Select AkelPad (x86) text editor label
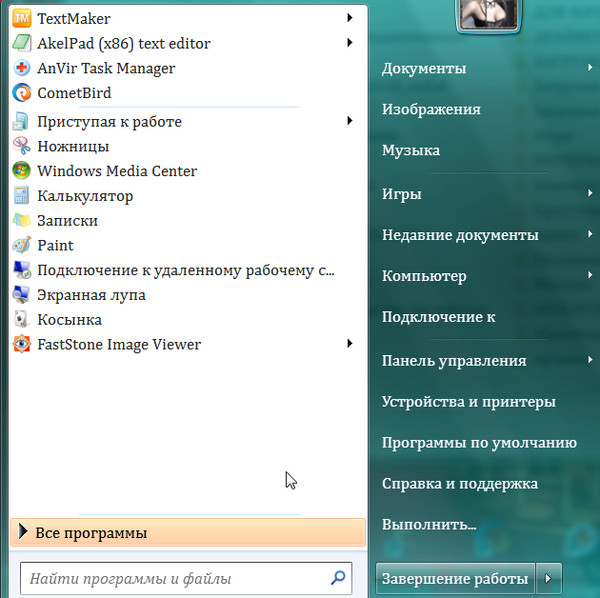The width and height of the screenshot is (600, 598). click(x=124, y=44)
